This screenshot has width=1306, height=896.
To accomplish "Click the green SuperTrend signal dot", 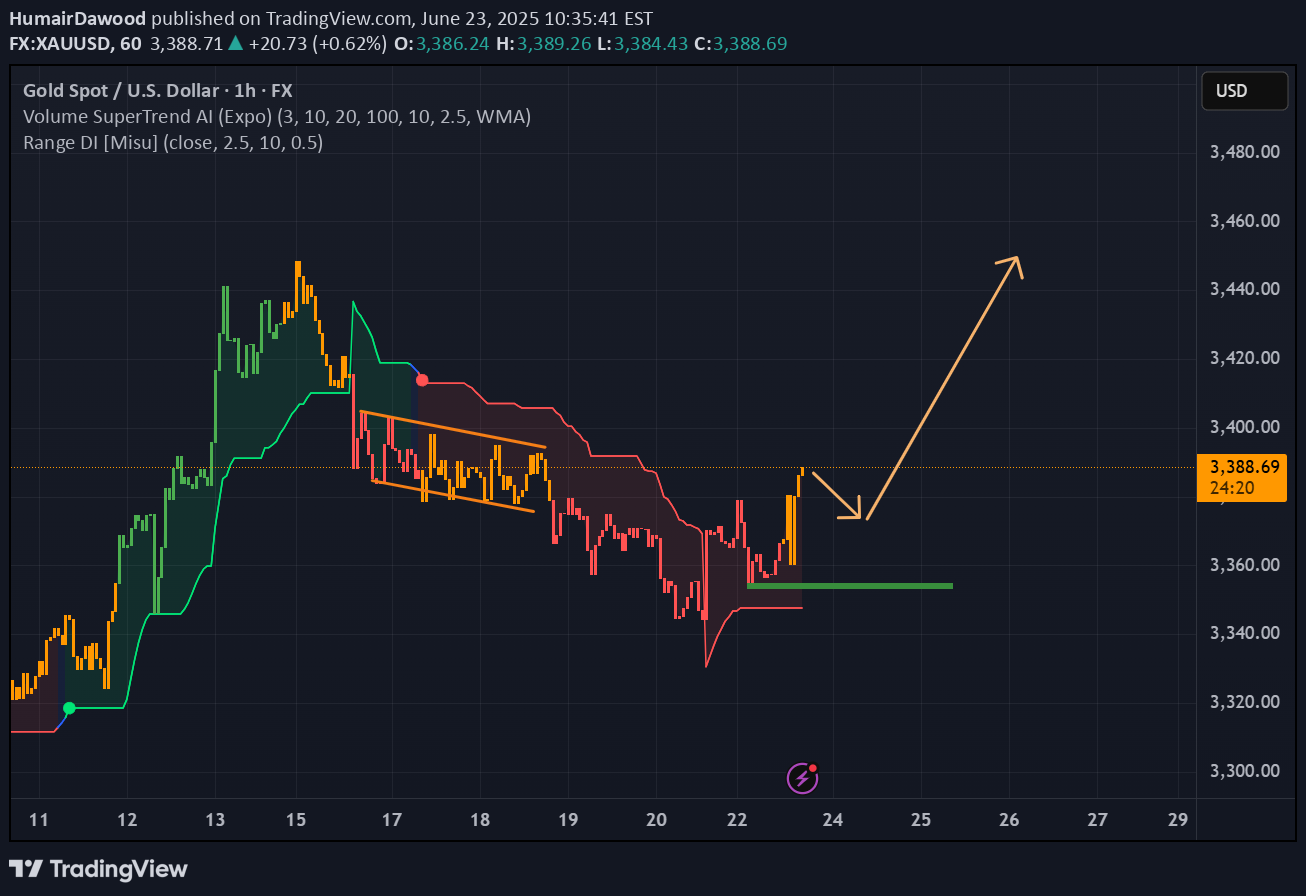I will pyautogui.click(x=69, y=708).
